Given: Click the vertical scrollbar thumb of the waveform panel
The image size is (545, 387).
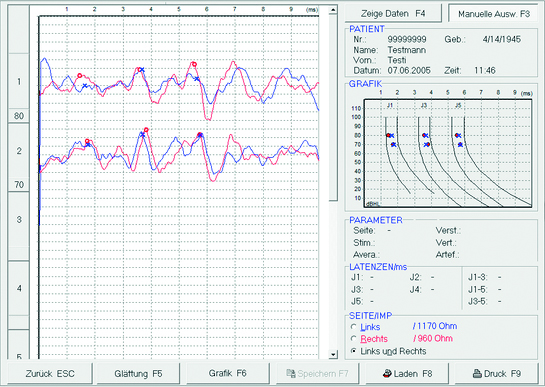Looking at the screenshot, I should click(333, 107).
